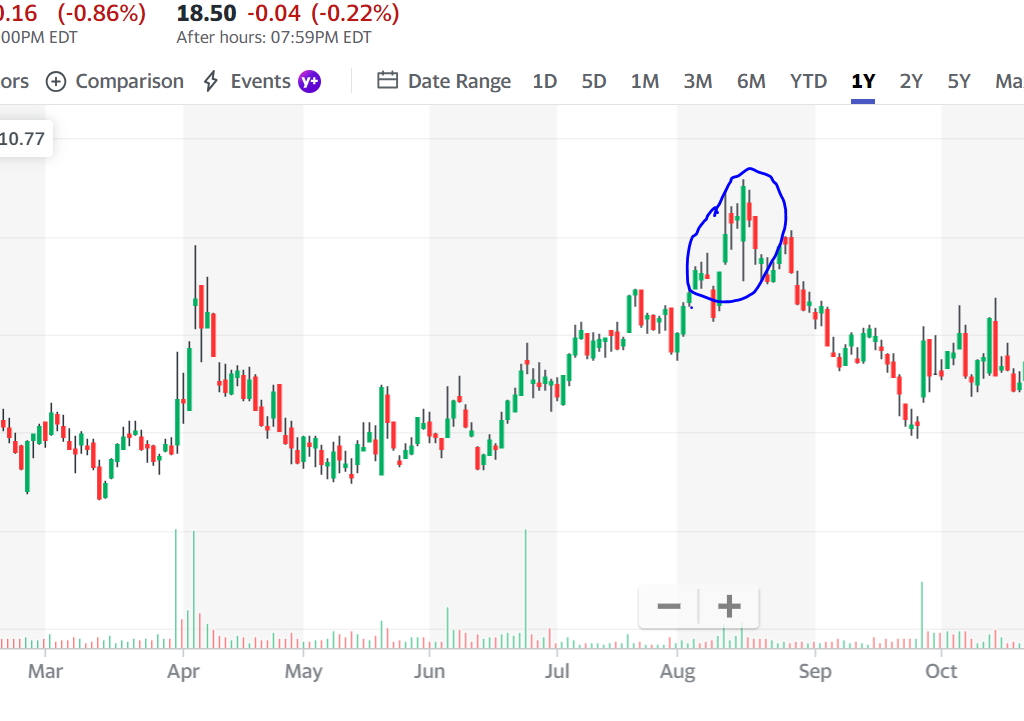This screenshot has height=721, width=1024.
Task: Click the Aug axis label
Action: click(x=677, y=671)
